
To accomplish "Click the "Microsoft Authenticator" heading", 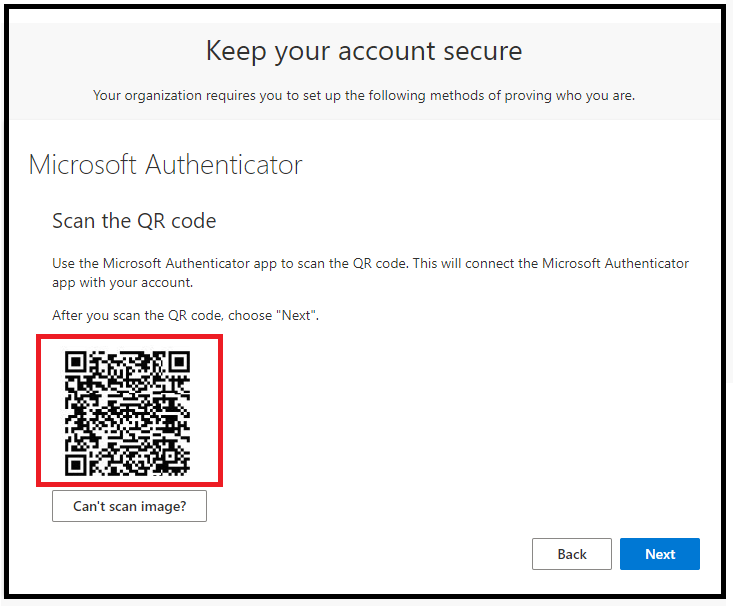I will point(165,165).
